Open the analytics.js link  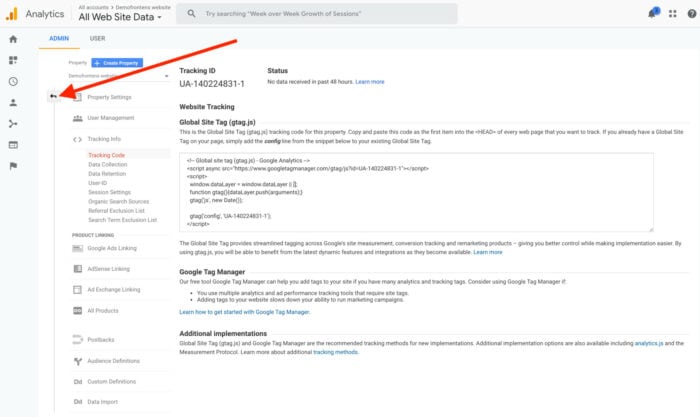(649, 343)
